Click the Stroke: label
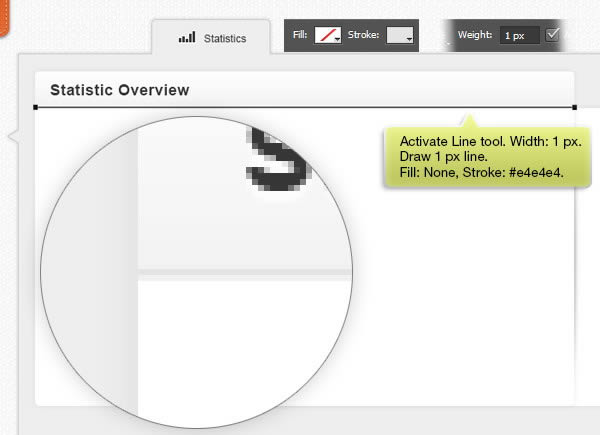 click(x=363, y=35)
